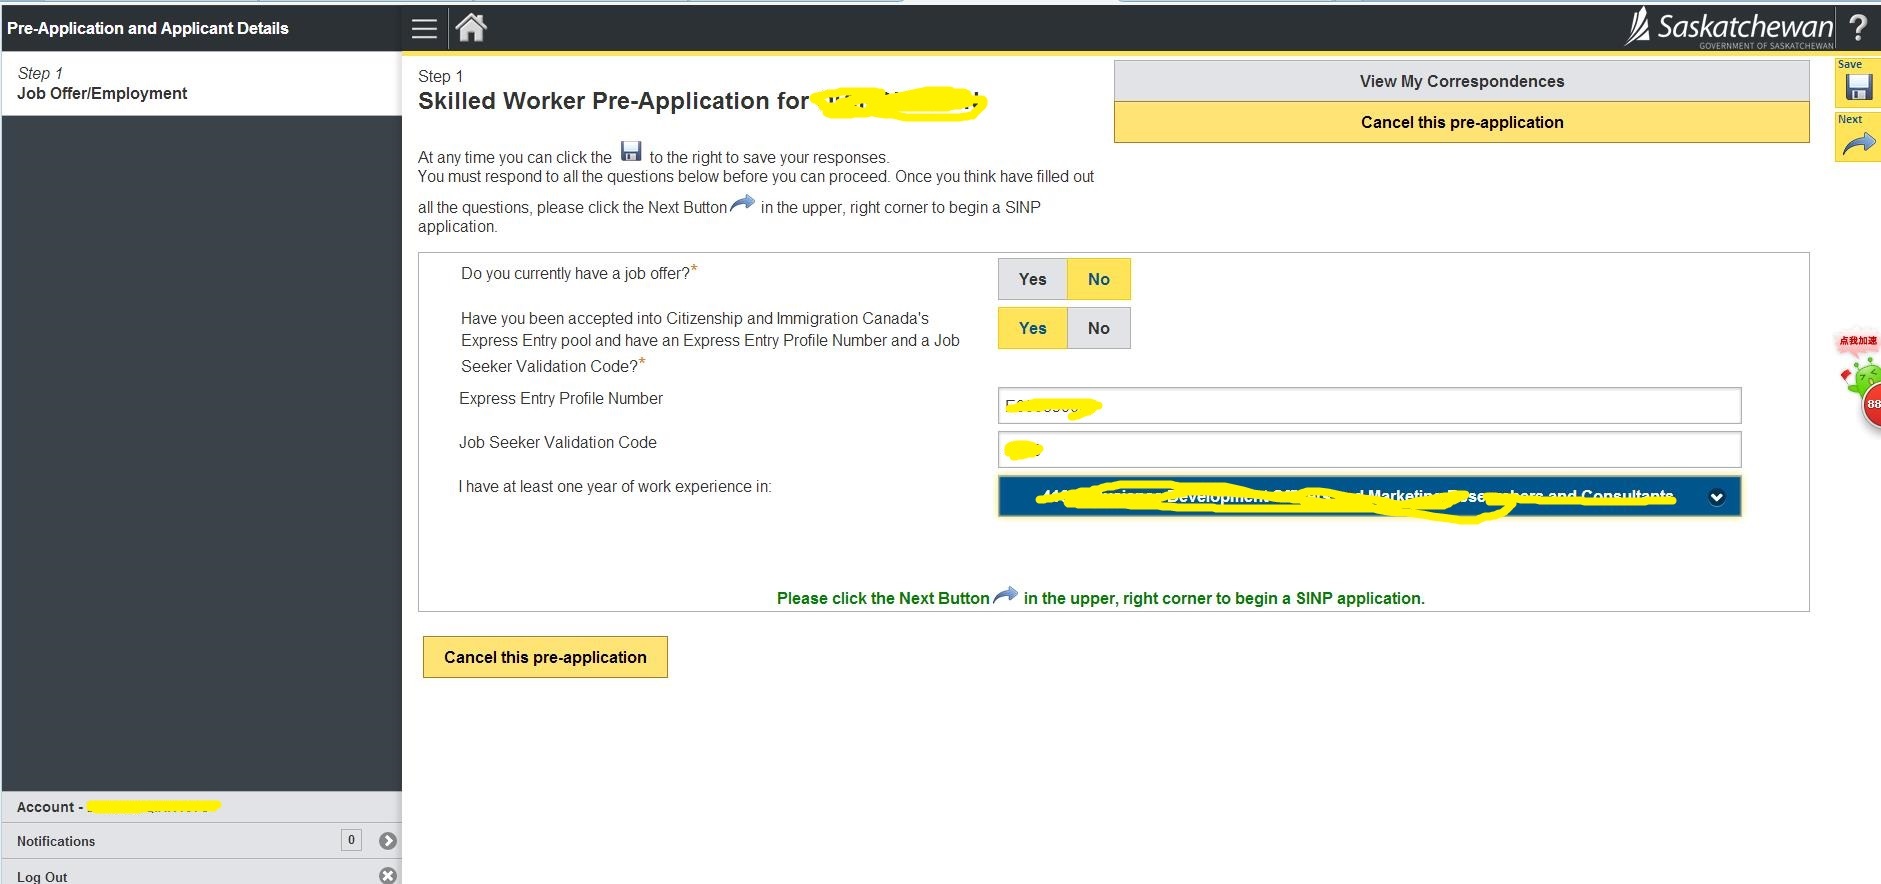Expand the work experience occupation dropdown
Screen dimensions: 1881x884
1716,497
